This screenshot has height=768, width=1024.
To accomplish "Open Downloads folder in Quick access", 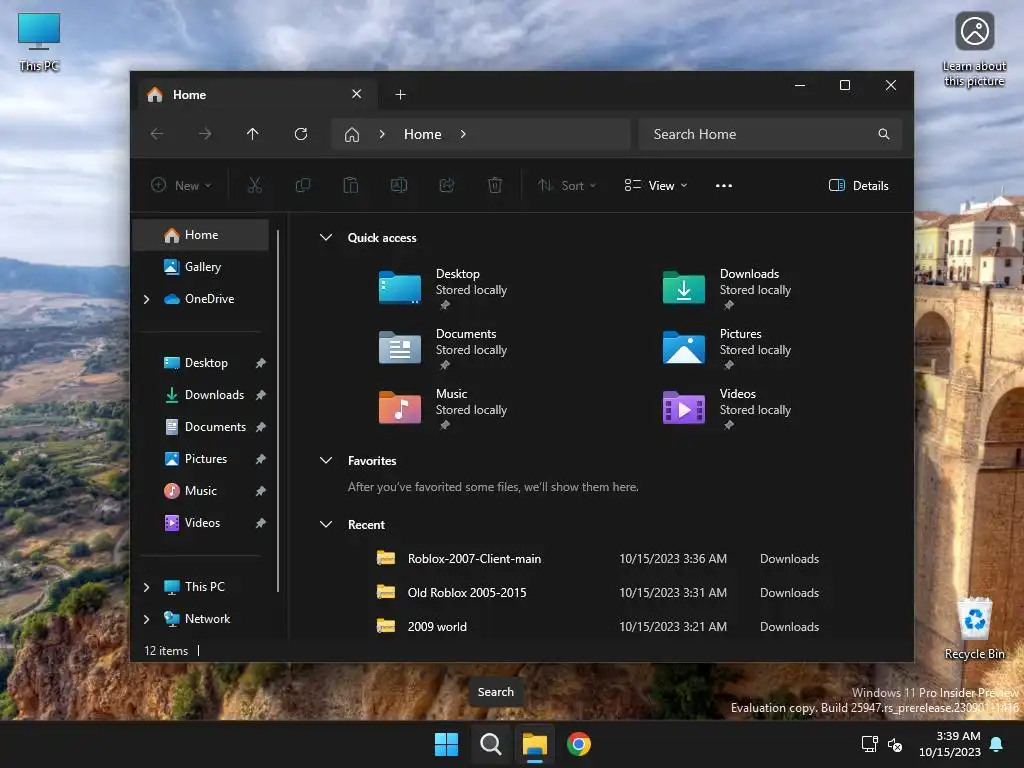I will (728, 288).
